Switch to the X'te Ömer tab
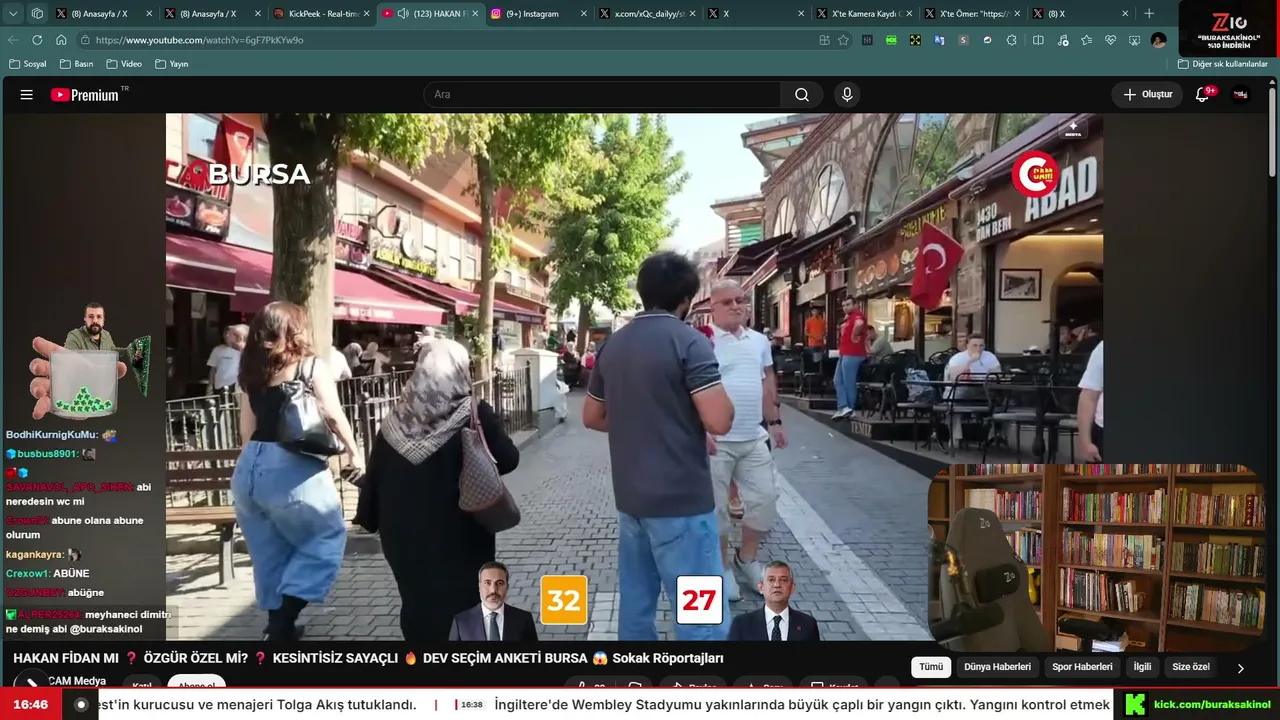 pos(974,14)
